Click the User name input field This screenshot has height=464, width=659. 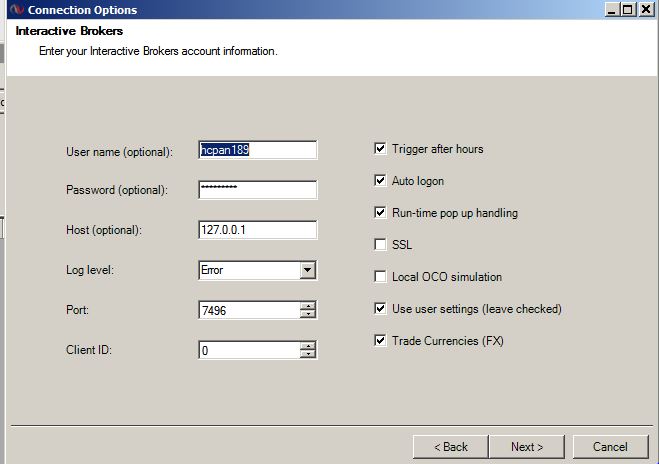(x=258, y=150)
